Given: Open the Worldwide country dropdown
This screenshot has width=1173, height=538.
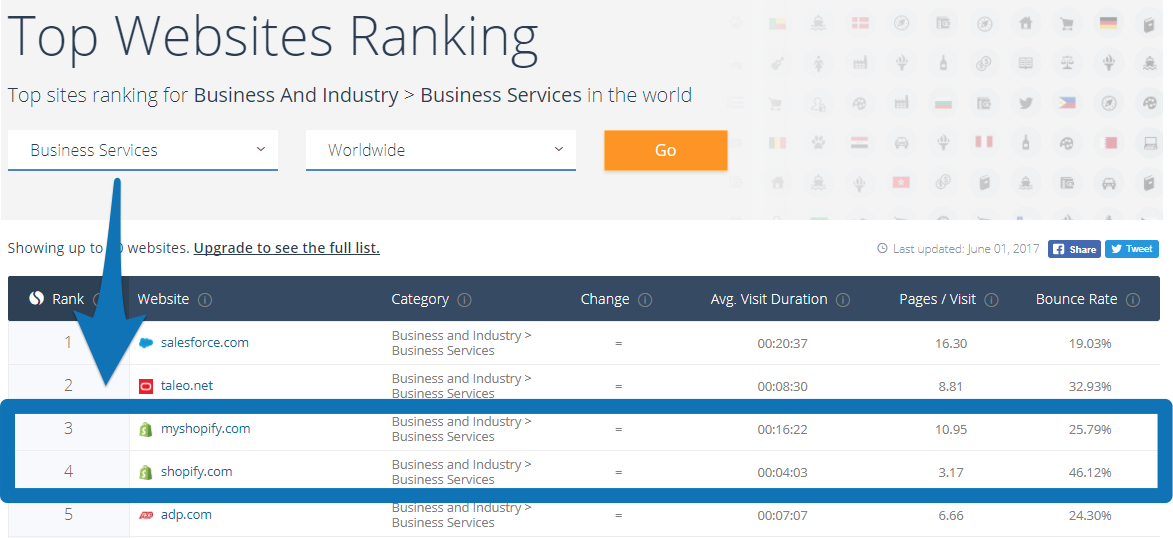Looking at the screenshot, I should 441,150.
